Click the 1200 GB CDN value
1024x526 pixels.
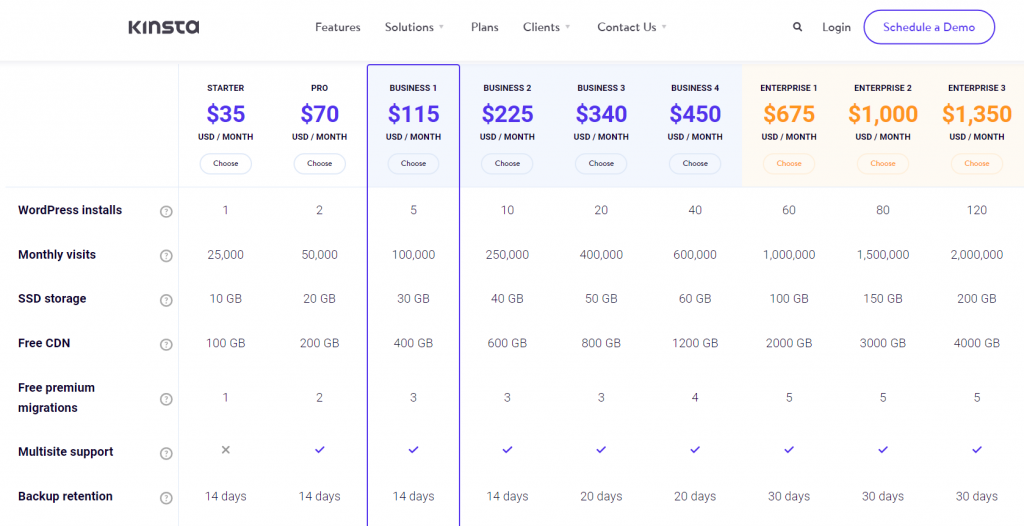click(695, 343)
